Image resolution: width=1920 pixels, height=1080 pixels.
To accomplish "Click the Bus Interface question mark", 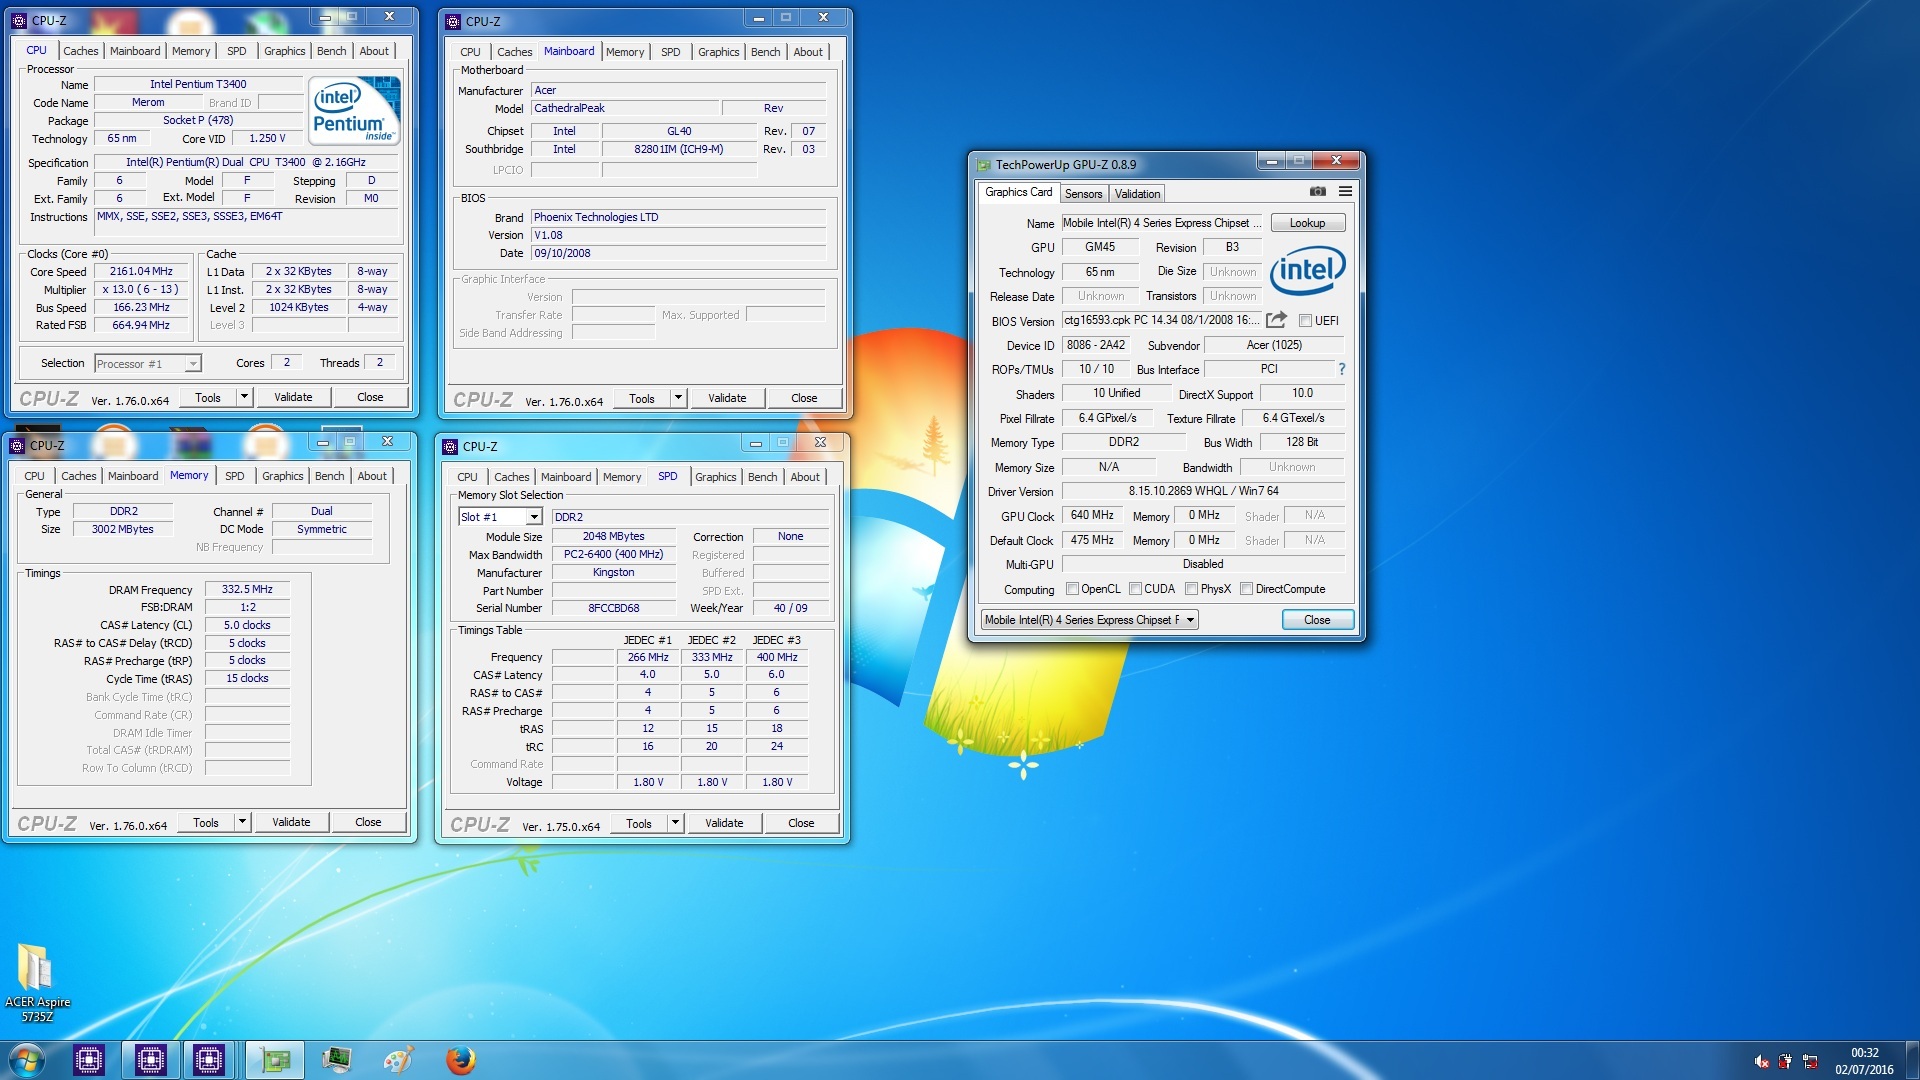I will pyautogui.click(x=1341, y=369).
